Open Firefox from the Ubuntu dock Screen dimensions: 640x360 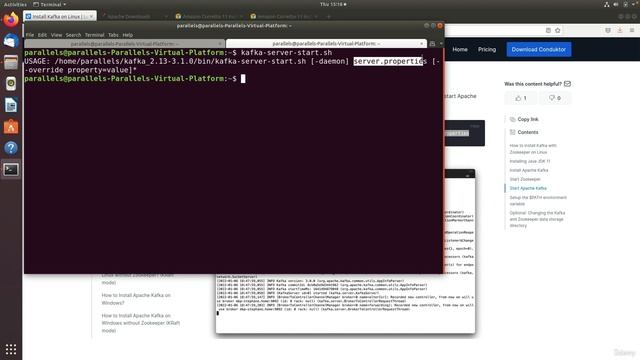[11, 19]
